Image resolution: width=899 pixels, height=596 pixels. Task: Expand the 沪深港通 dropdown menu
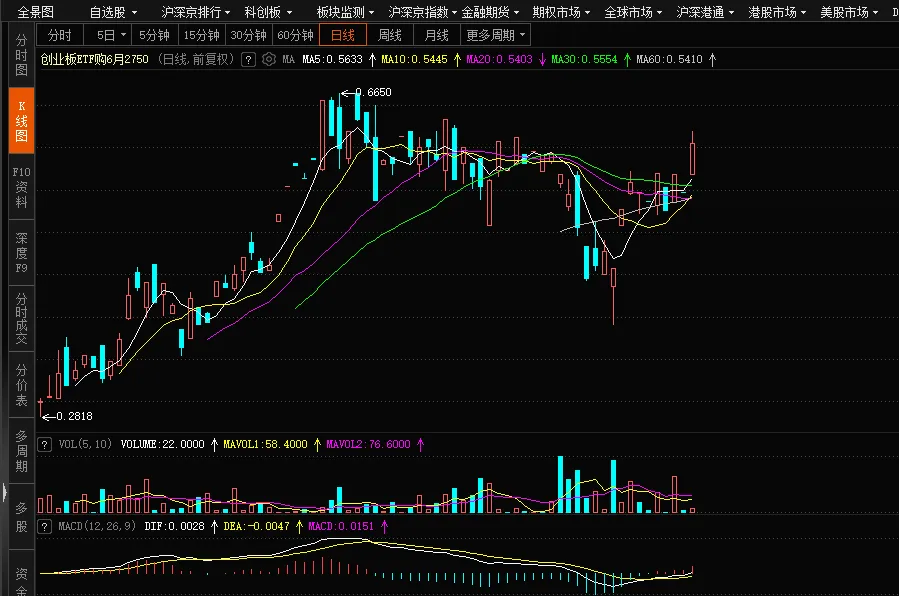click(705, 12)
